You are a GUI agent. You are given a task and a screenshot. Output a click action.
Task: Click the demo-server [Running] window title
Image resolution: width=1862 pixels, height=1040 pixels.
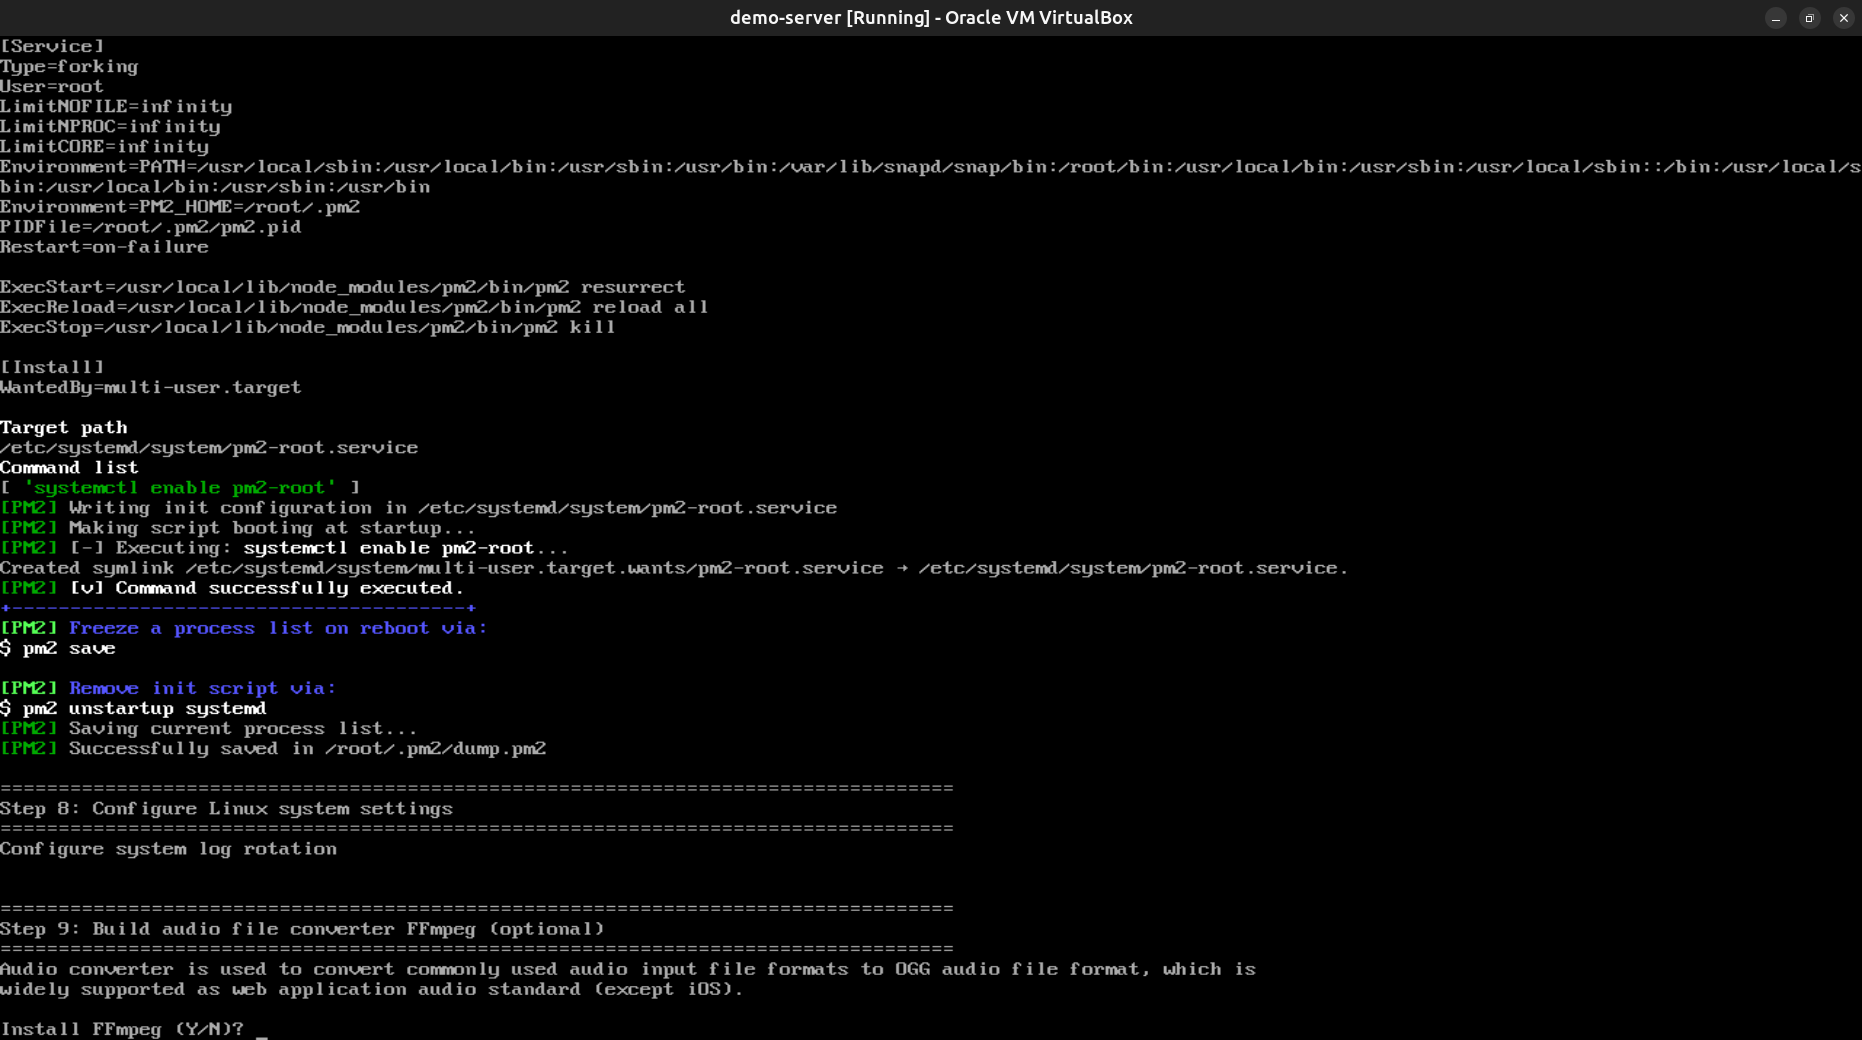930,18
